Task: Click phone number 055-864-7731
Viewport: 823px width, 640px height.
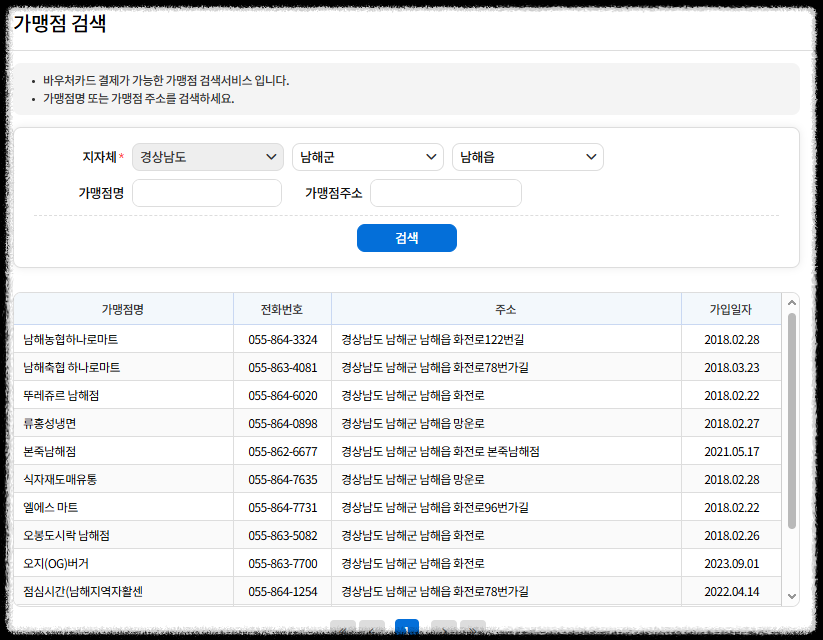Action: coord(283,508)
